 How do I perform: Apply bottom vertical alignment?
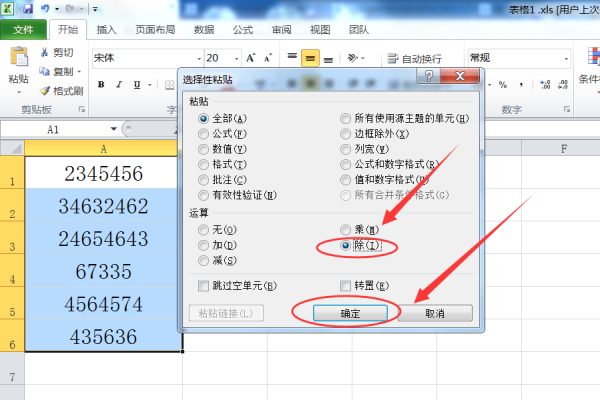pos(328,59)
